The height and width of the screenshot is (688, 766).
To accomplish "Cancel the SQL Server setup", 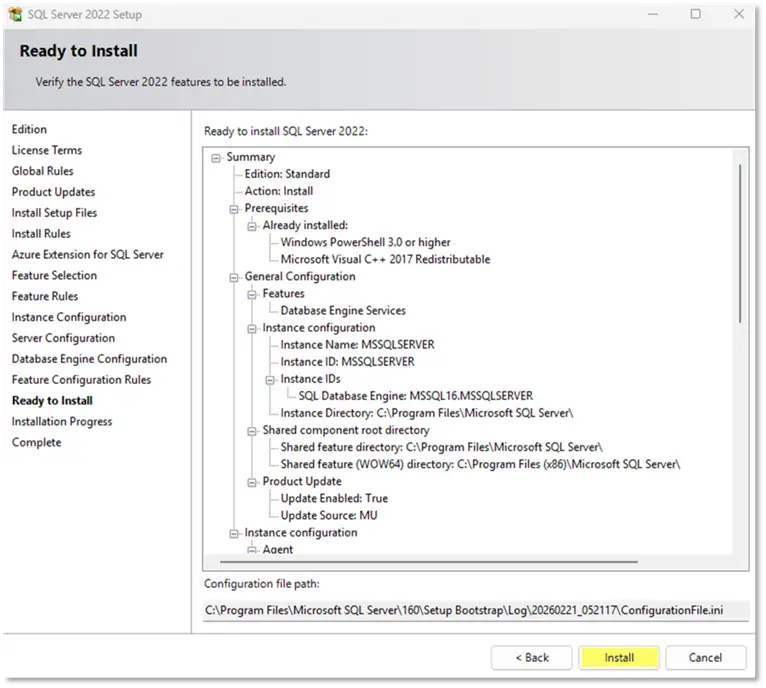I will tap(705, 658).
